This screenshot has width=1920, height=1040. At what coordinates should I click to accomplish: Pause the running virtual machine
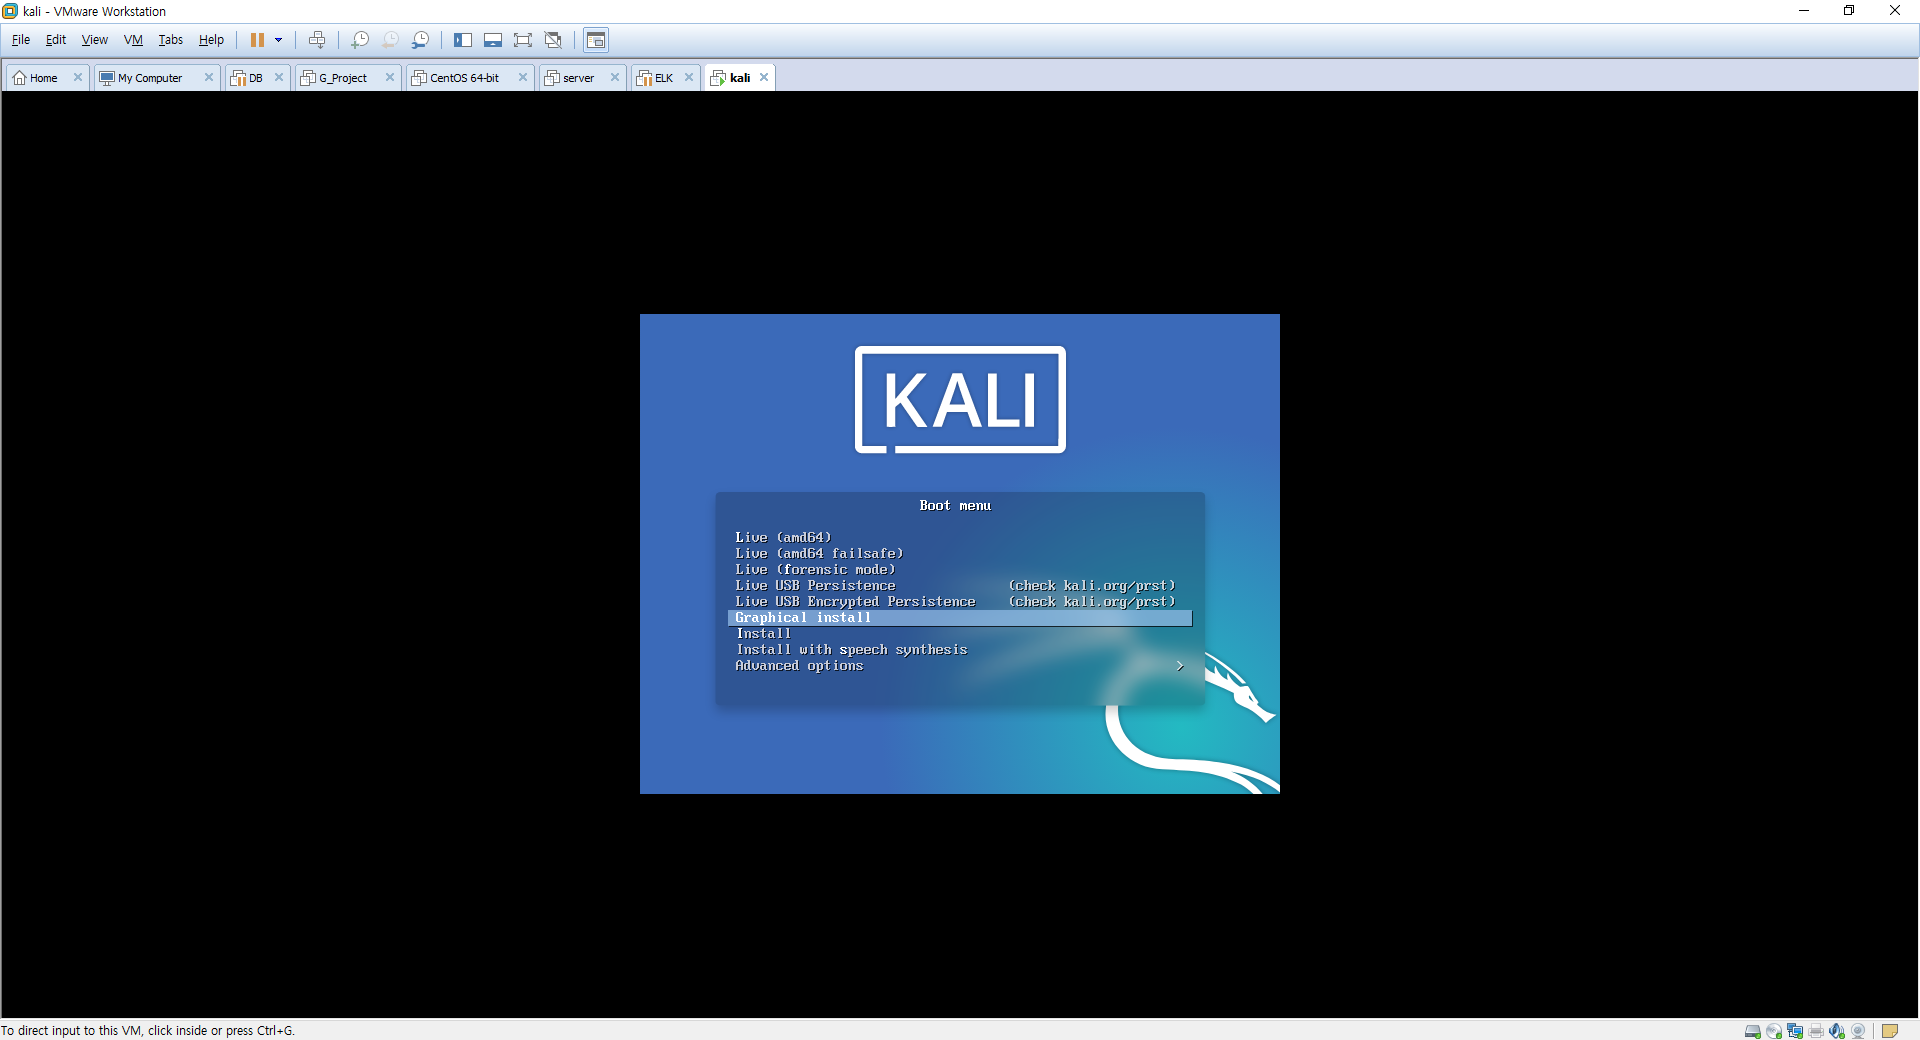[x=257, y=40]
